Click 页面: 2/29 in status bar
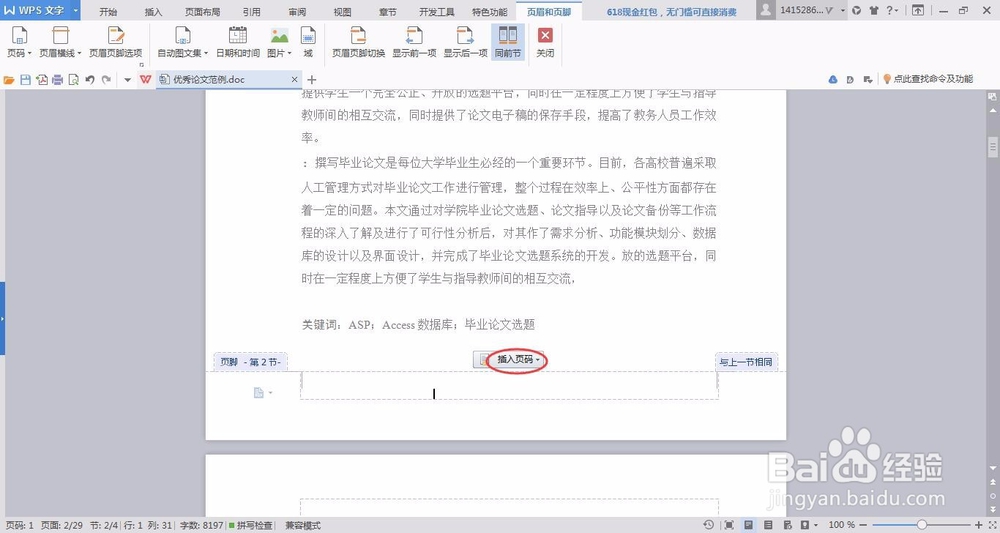Viewport: 1000px width, 533px height. pos(62,525)
